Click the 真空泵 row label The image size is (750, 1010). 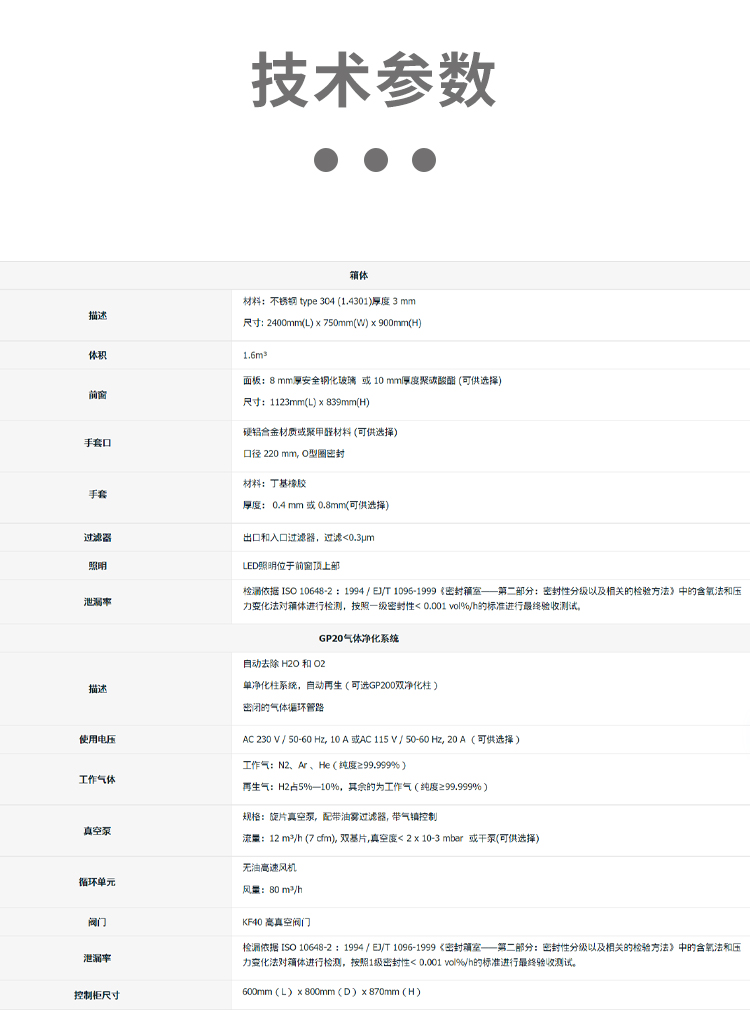point(97,830)
